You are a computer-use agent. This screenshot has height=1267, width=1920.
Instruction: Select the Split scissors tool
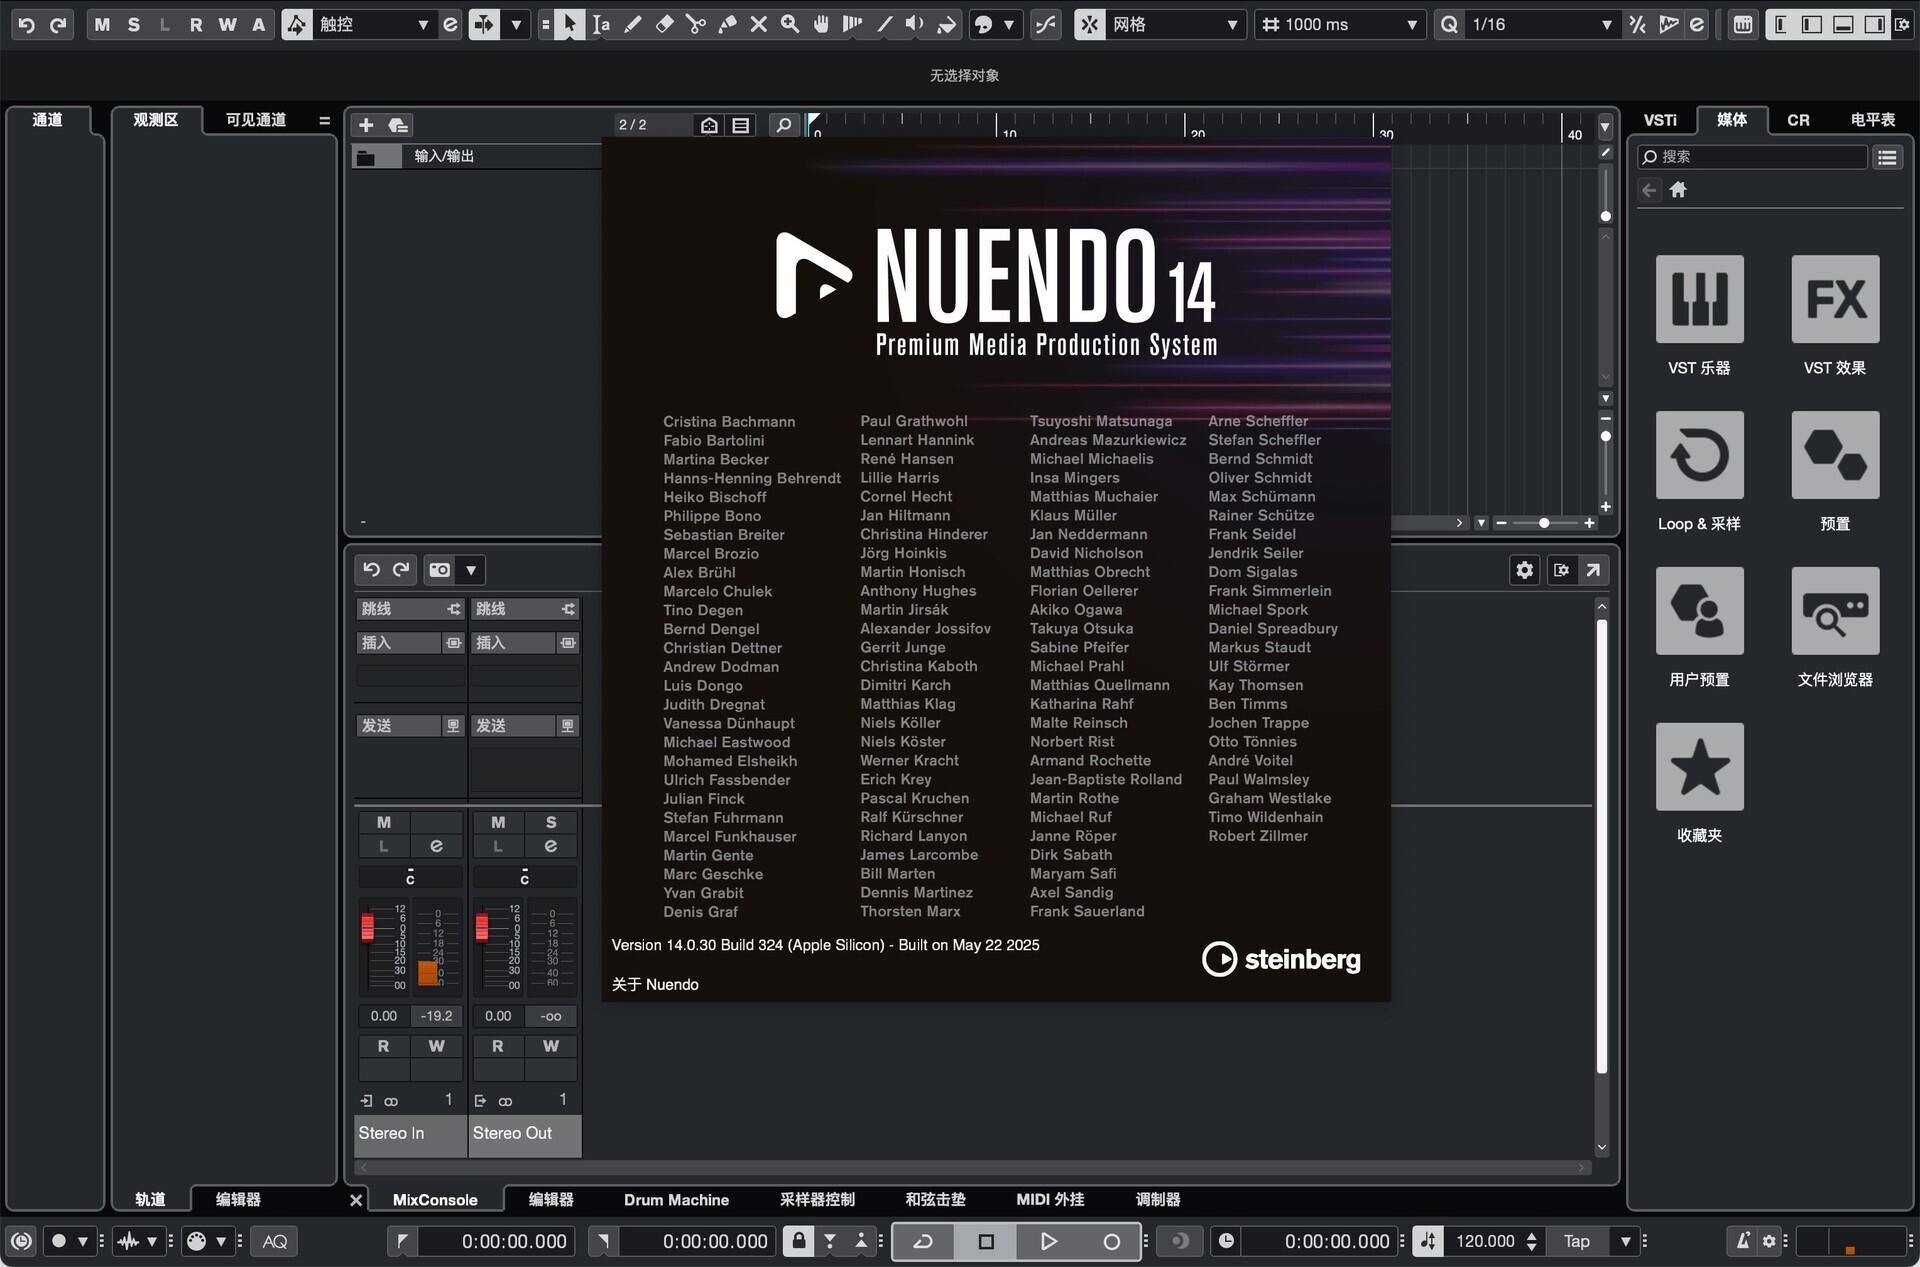click(697, 24)
